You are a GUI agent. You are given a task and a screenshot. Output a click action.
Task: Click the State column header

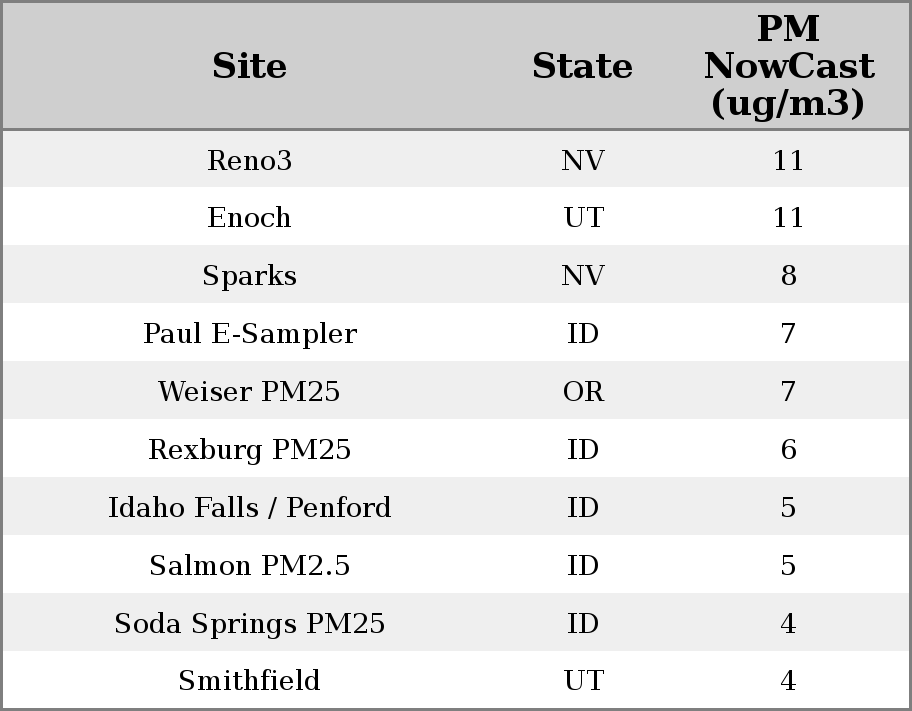point(582,66)
